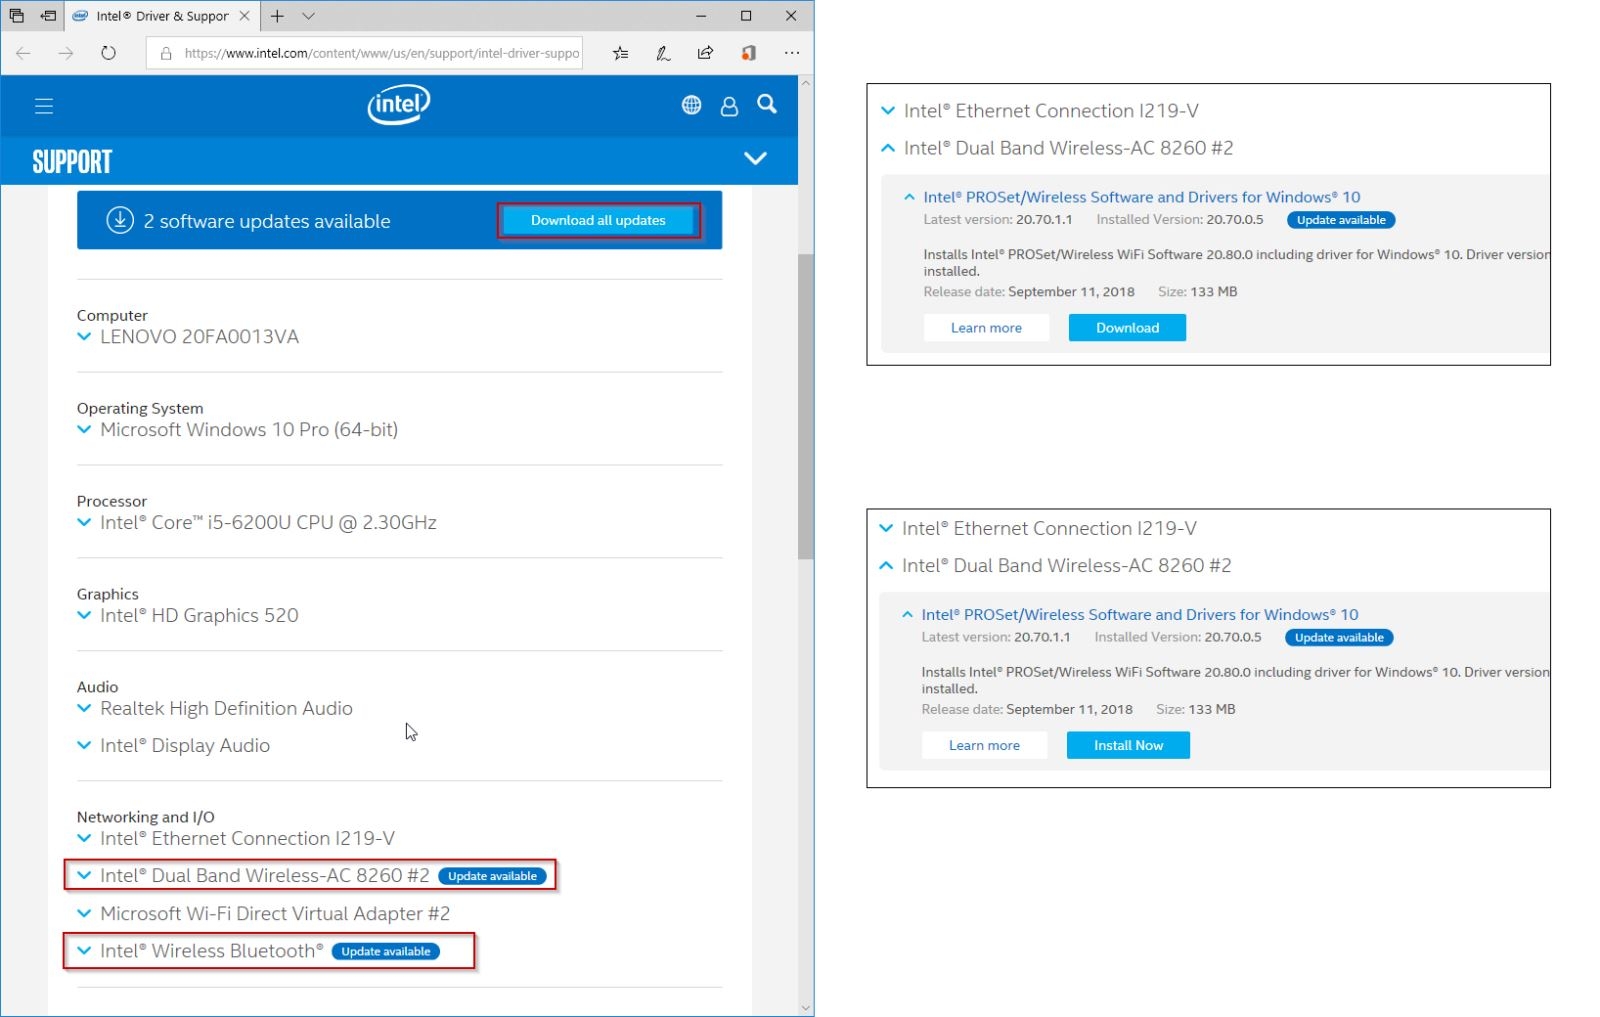Click the Add to favorites icon
Screen dimensions: 1600x1017
click(621, 53)
